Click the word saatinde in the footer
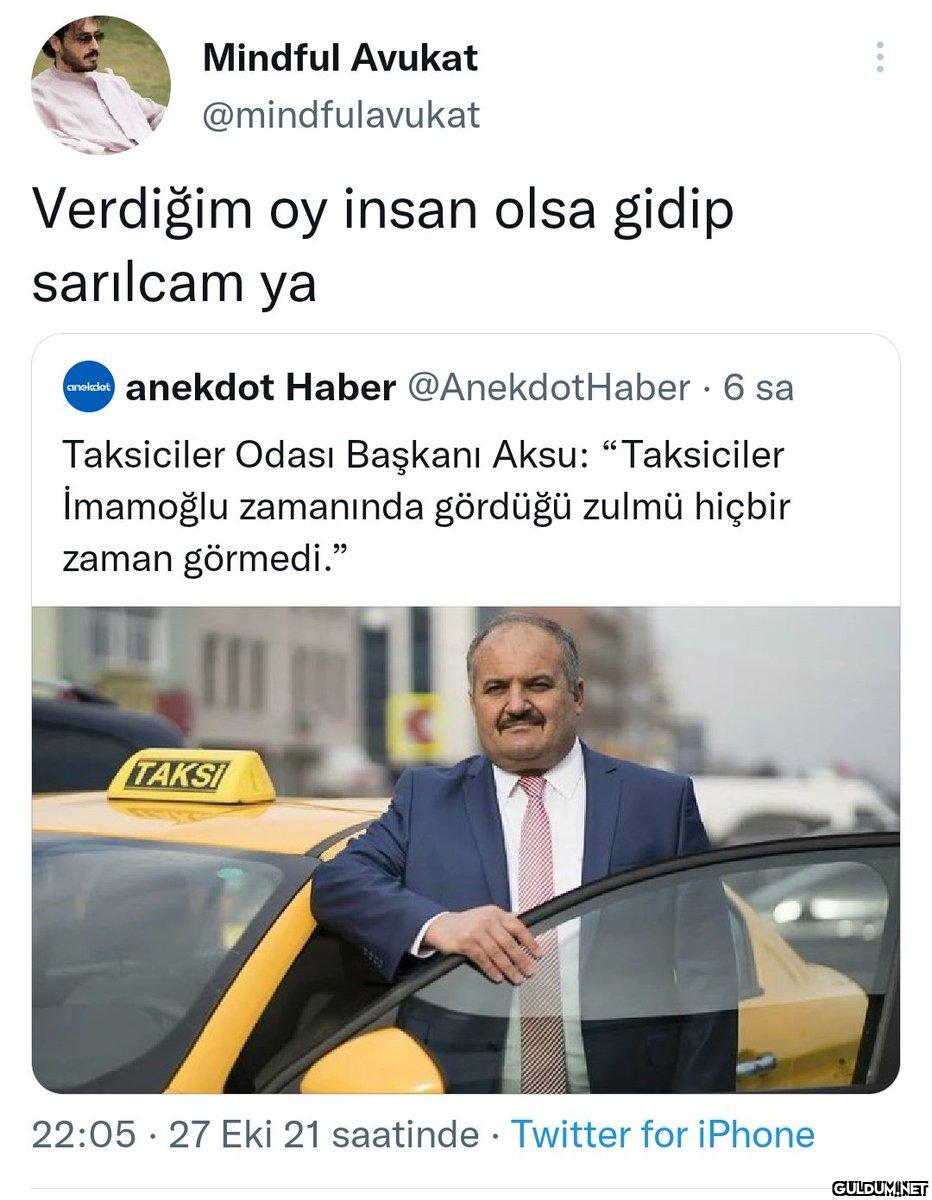Screen dimensions: 932x1200 pyautogui.click(x=405, y=1134)
